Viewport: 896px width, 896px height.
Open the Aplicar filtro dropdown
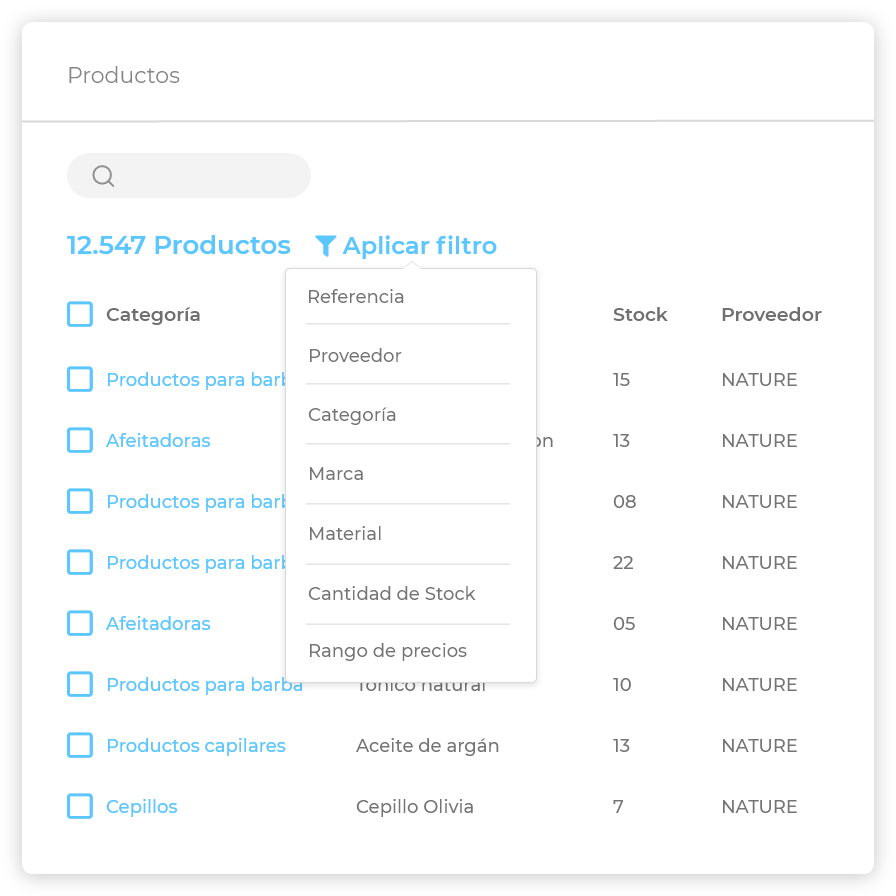[x=419, y=245]
